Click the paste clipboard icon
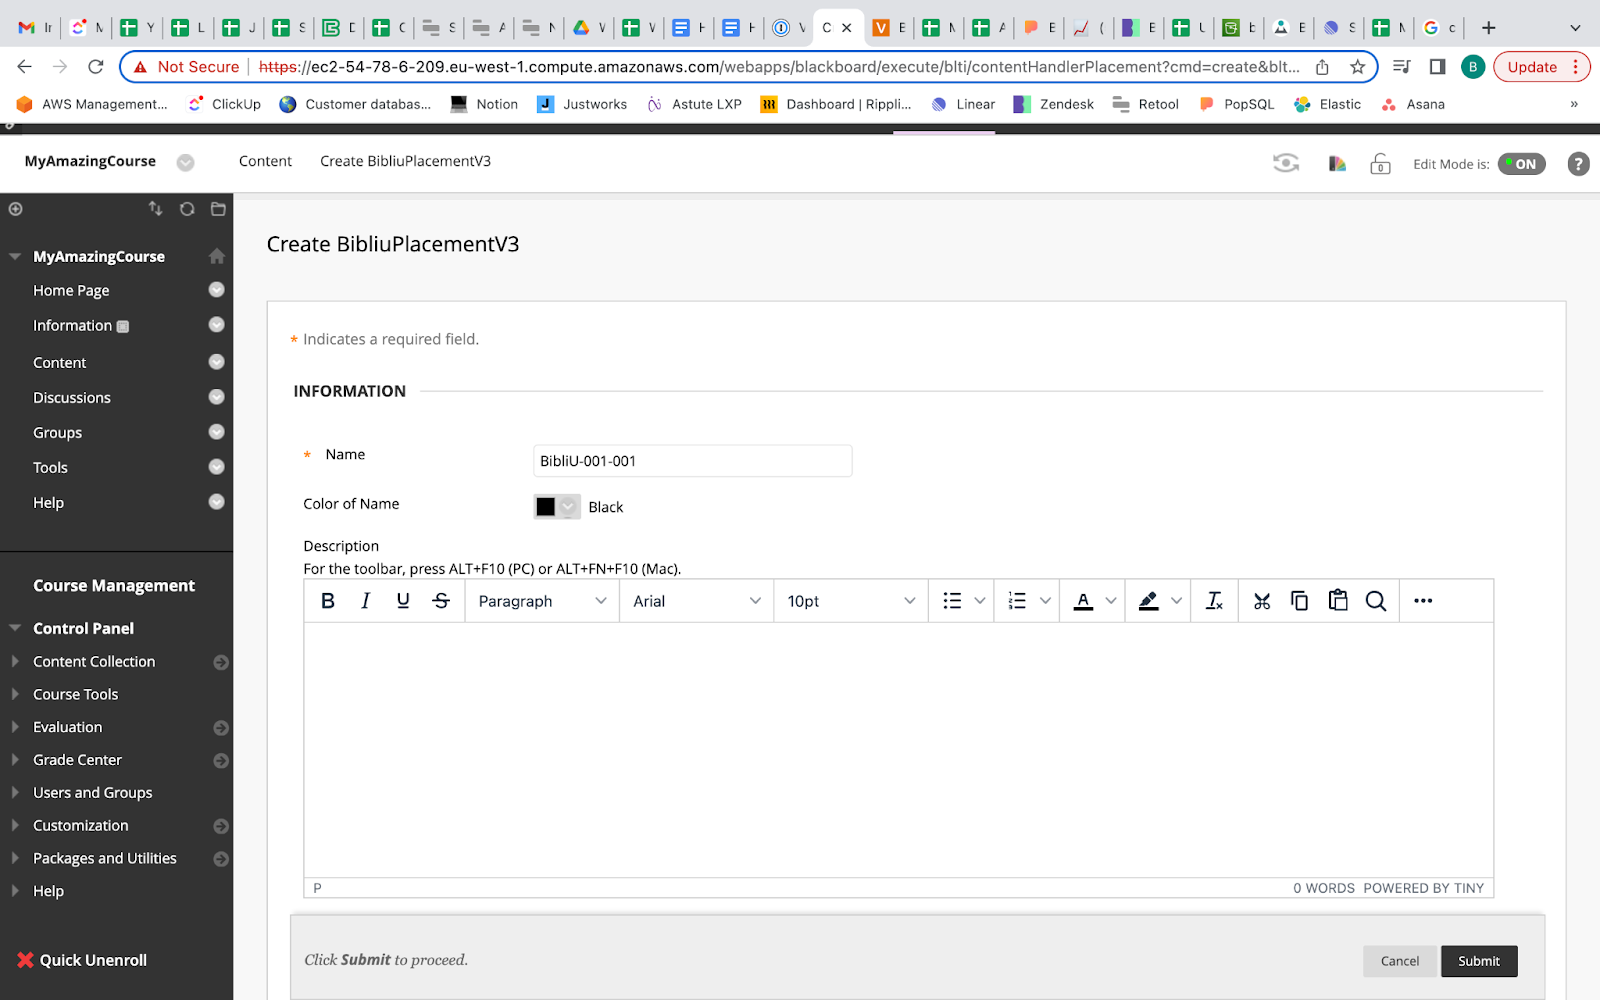This screenshot has width=1600, height=1000. click(1337, 601)
